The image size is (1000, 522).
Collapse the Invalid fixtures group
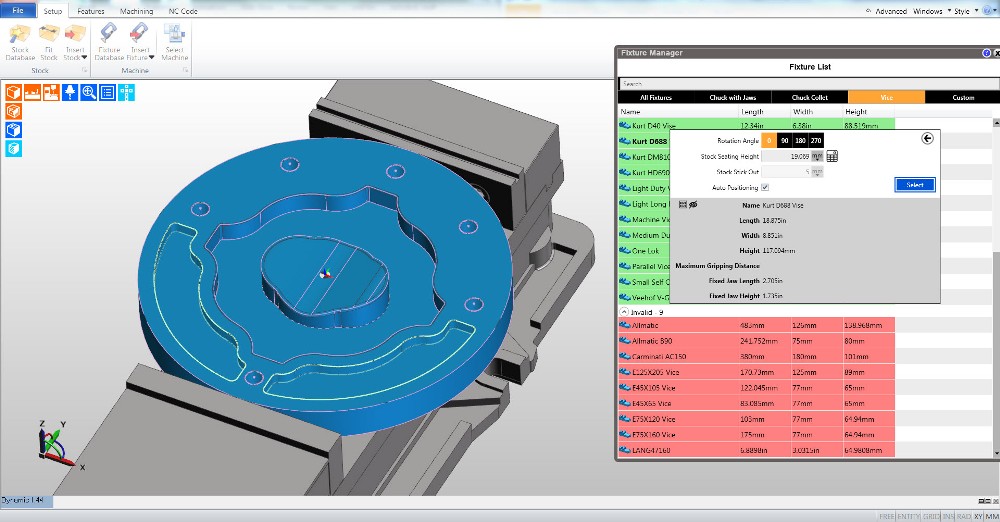[x=625, y=312]
